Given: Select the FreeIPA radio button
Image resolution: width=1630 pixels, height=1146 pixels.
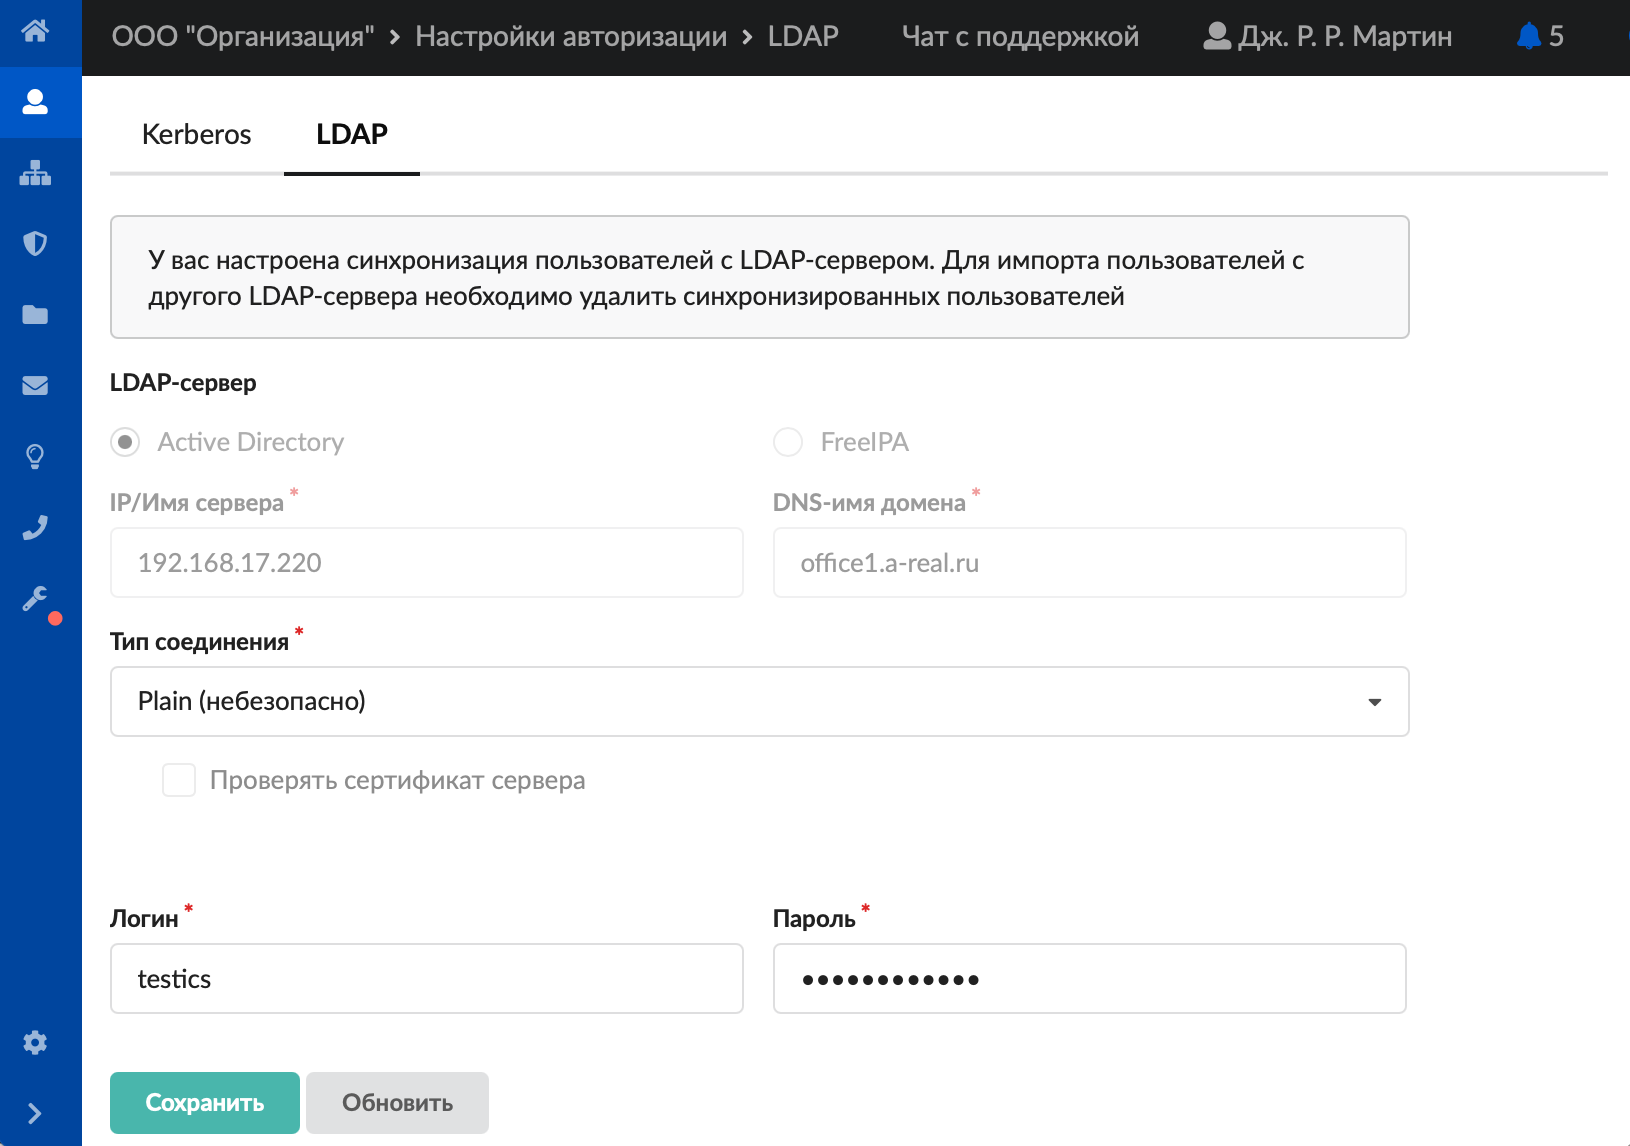Looking at the screenshot, I should tap(788, 442).
